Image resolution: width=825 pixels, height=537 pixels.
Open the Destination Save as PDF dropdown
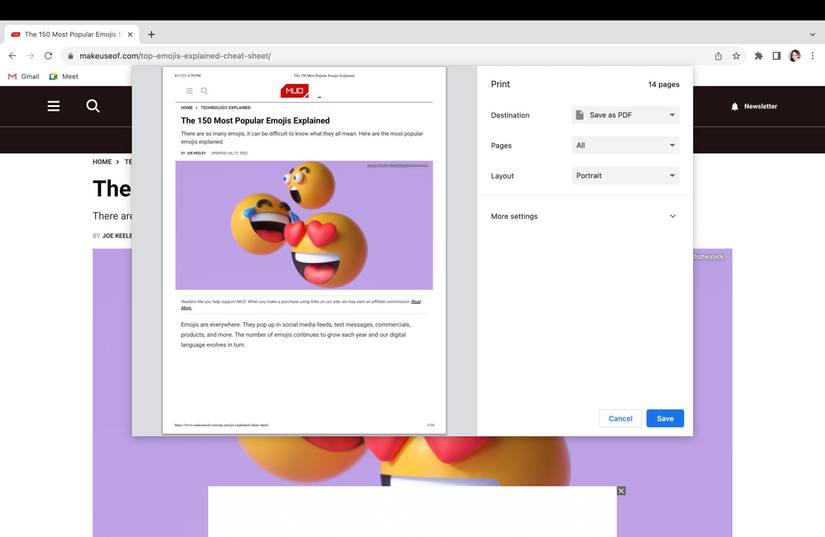(x=626, y=115)
